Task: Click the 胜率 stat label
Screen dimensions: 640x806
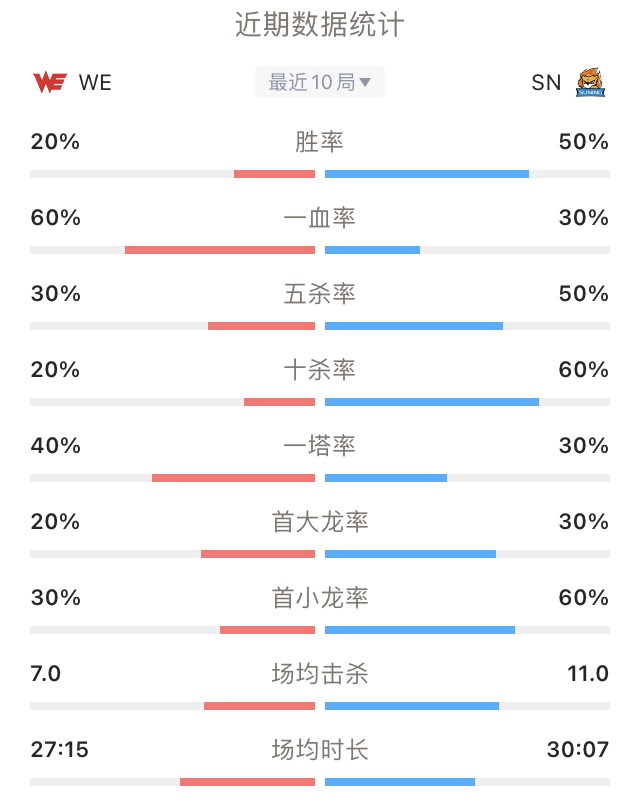Action: tap(319, 141)
